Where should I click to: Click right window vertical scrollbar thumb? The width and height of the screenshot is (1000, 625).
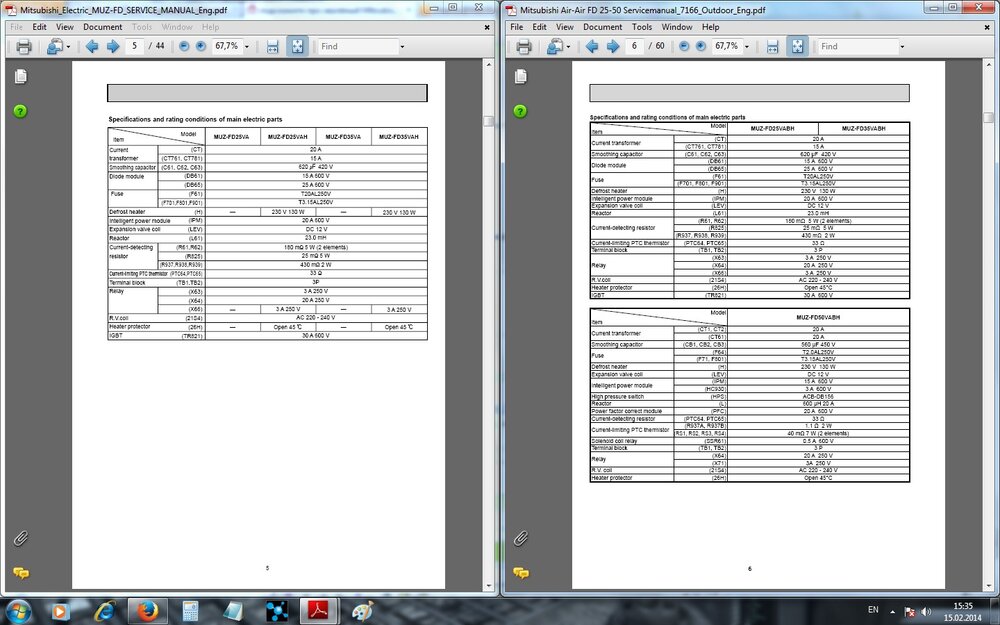(989, 117)
